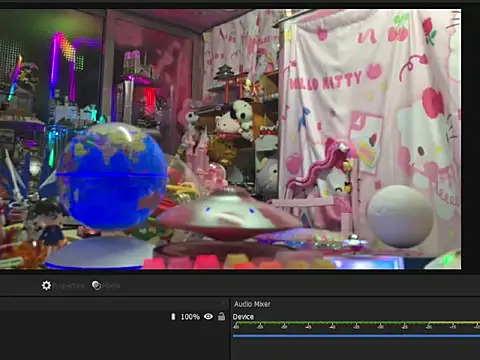Click the Sources dock float icon

[x=223, y=303]
